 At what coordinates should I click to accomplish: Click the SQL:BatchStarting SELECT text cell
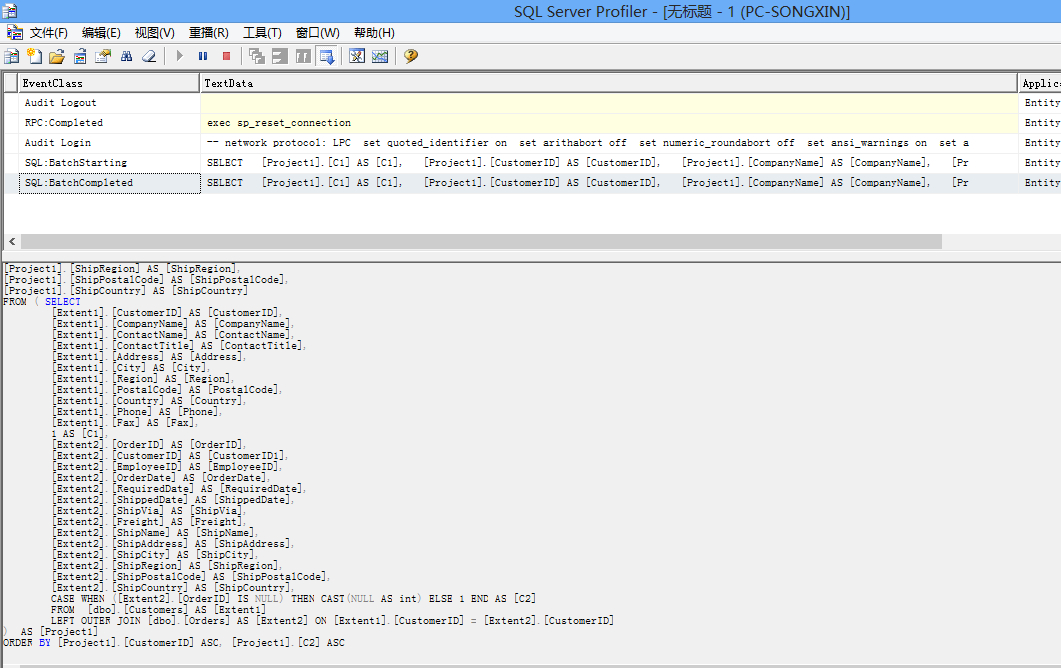point(608,162)
